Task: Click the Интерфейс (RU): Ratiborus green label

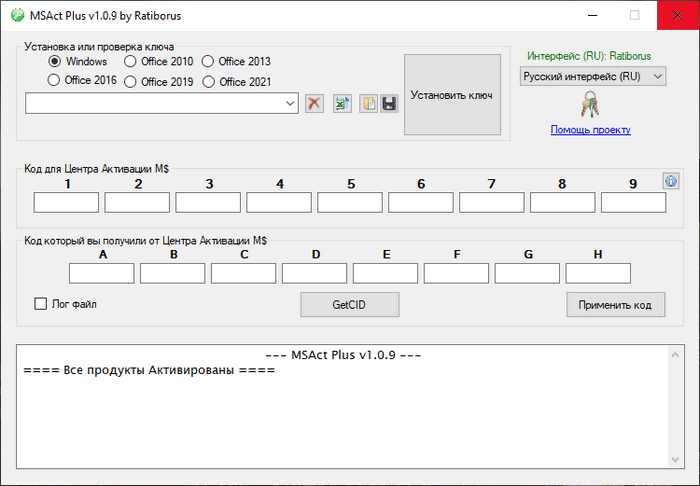Action: (589, 56)
